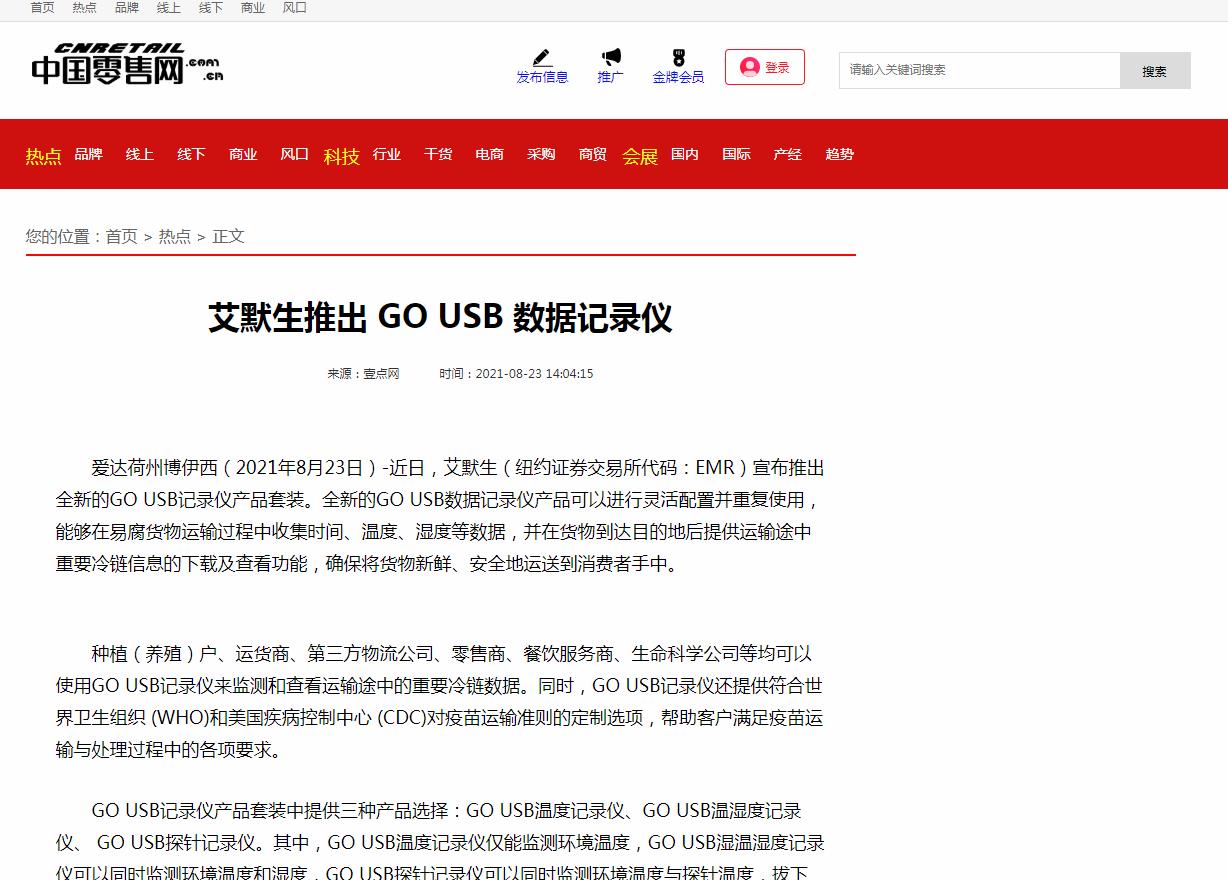
Task: Click 首页 in the breadcrumb
Action: 122,236
